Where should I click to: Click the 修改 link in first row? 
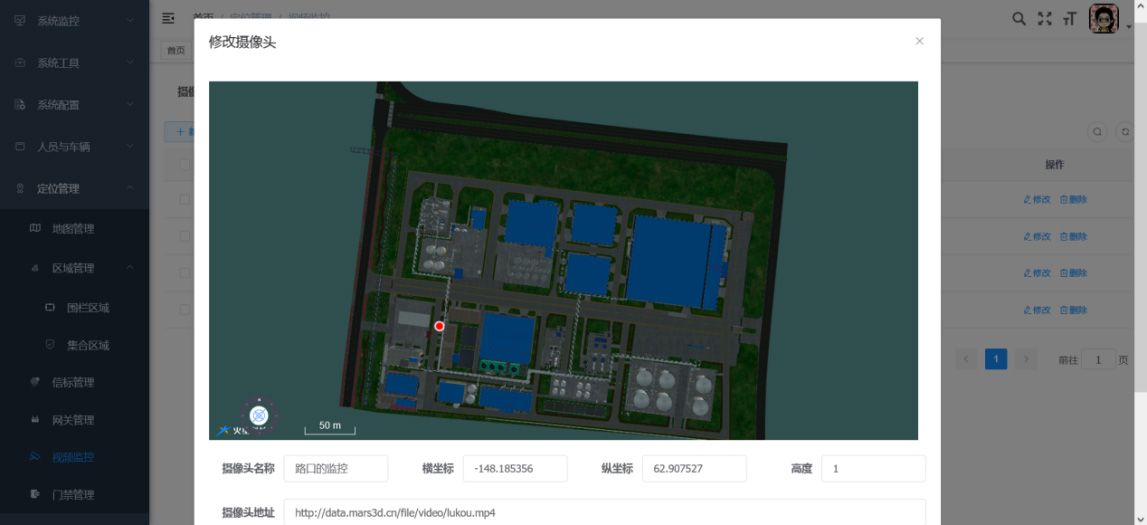(x=1037, y=199)
